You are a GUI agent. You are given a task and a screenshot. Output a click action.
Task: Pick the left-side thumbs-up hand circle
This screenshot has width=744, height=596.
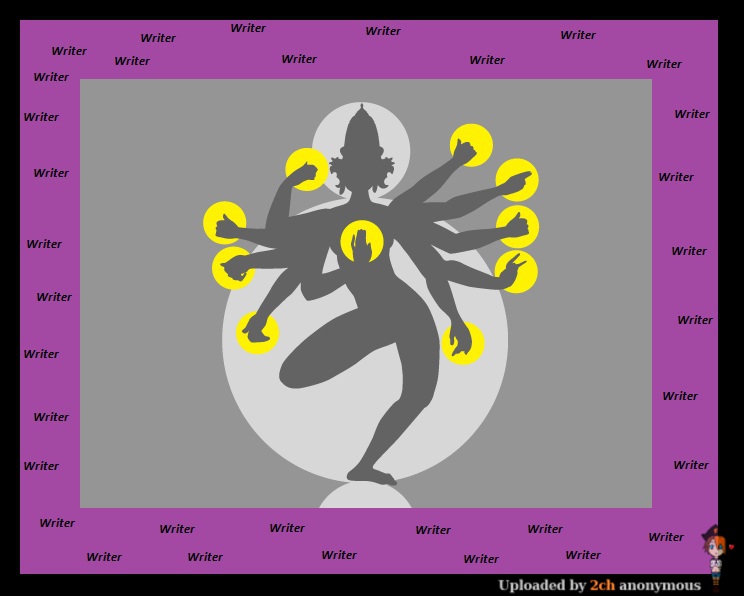click(x=224, y=223)
